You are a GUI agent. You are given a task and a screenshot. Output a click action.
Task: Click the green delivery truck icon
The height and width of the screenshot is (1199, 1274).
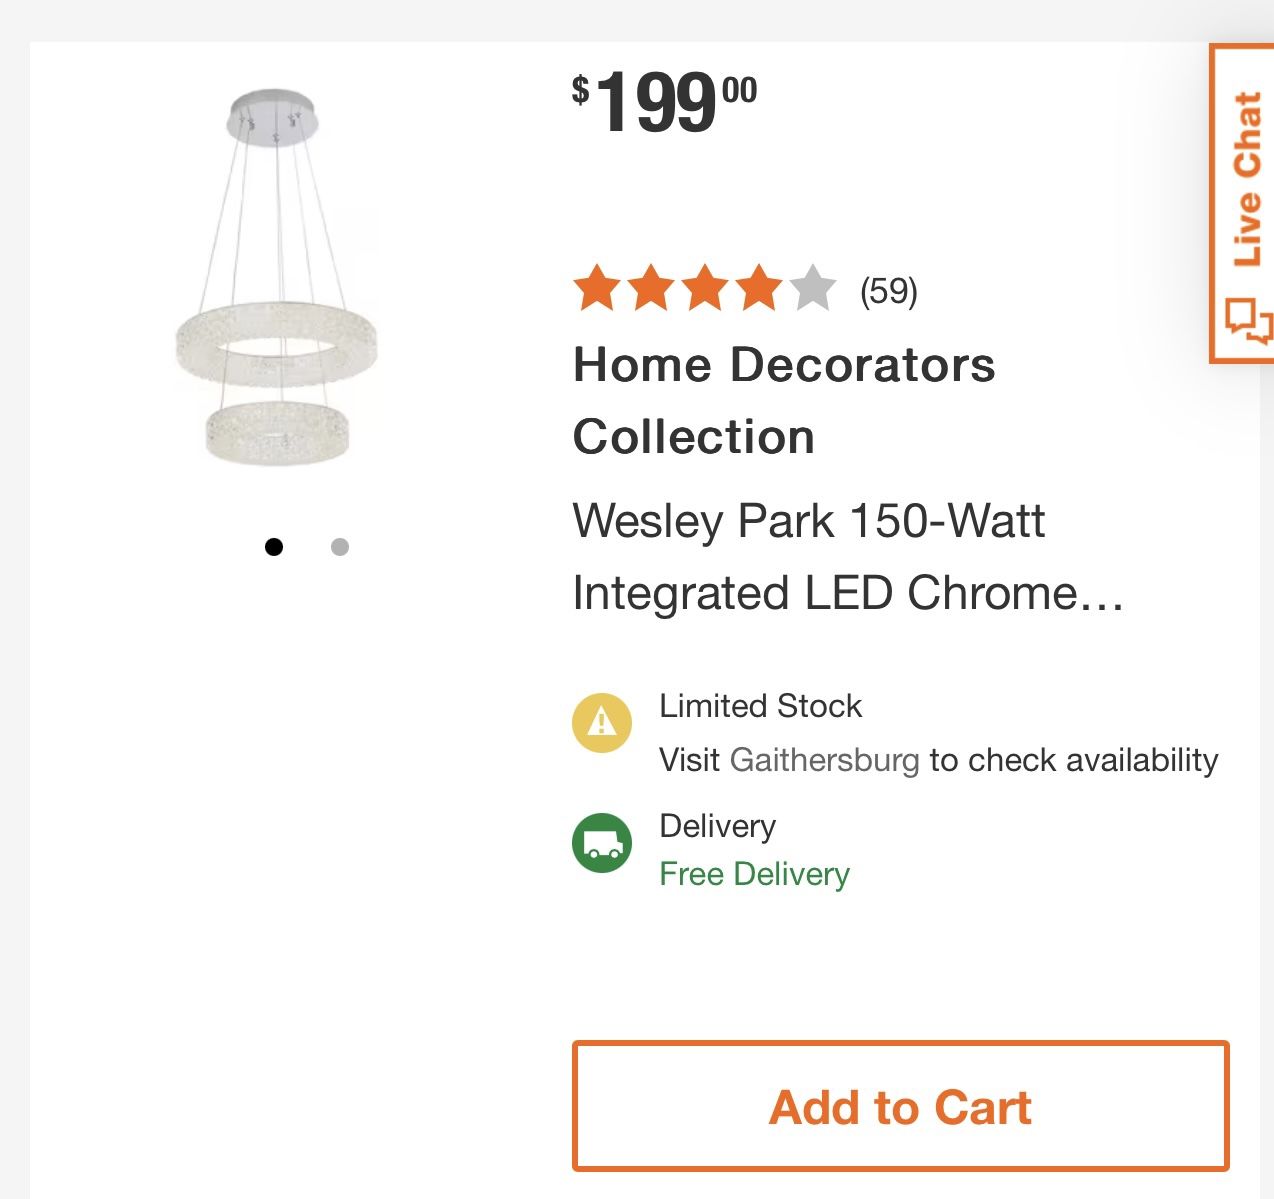[x=601, y=843]
